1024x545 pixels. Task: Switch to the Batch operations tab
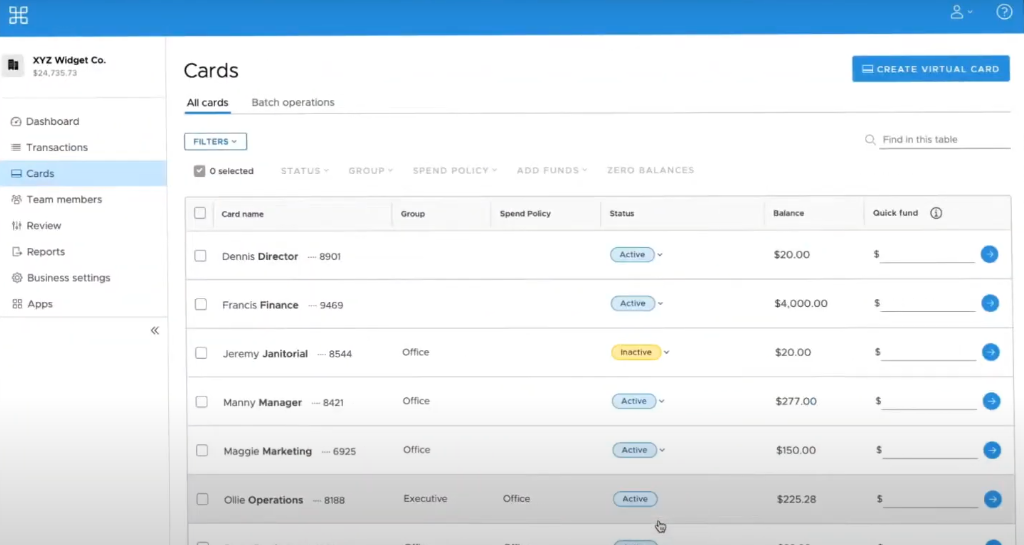click(x=293, y=102)
